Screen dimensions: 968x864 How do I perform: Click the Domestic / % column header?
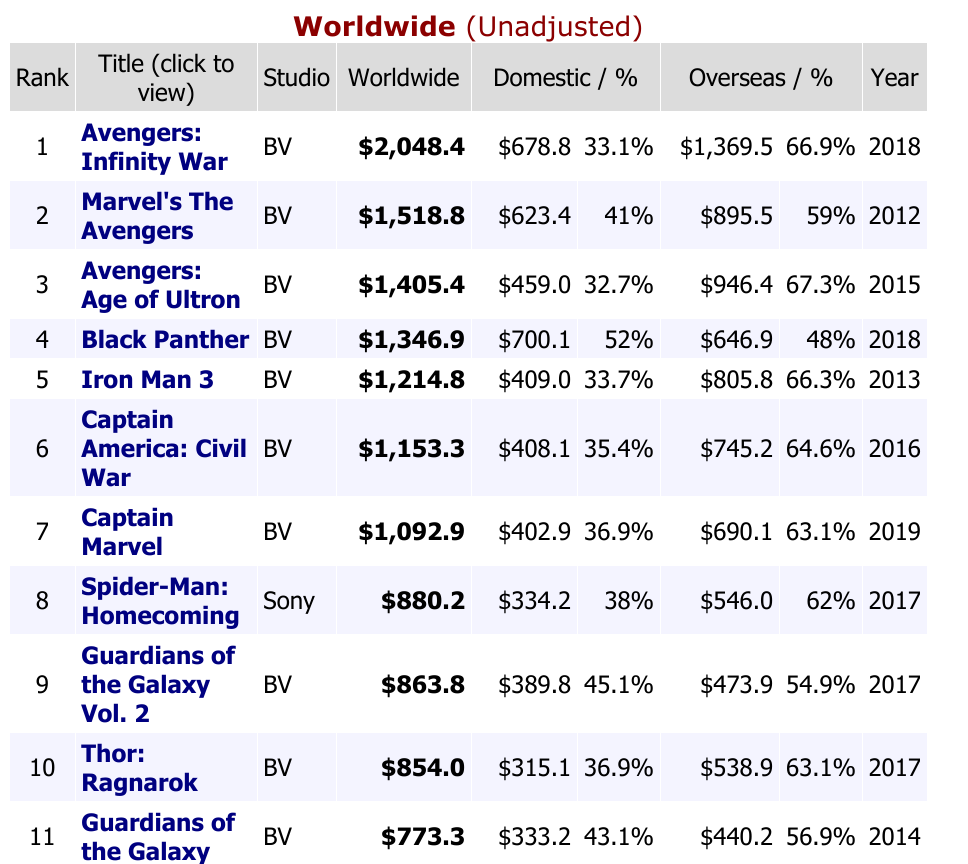565,78
